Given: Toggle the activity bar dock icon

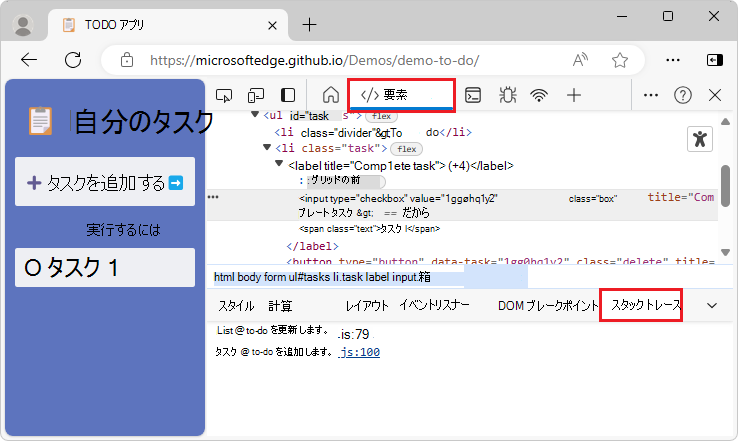Looking at the screenshot, I should 288,95.
